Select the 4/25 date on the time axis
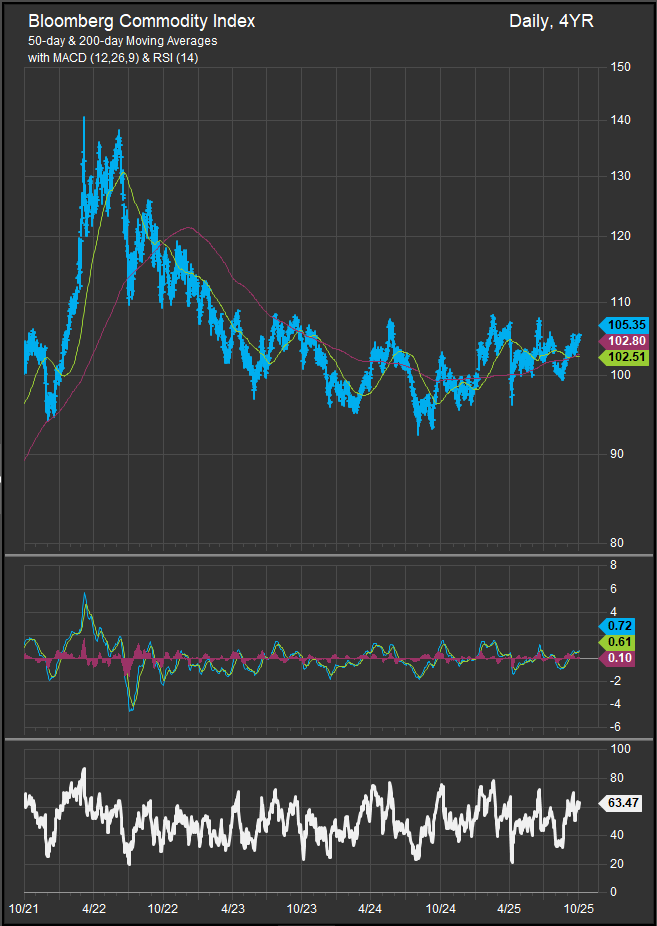The height and width of the screenshot is (926, 657). 510,909
